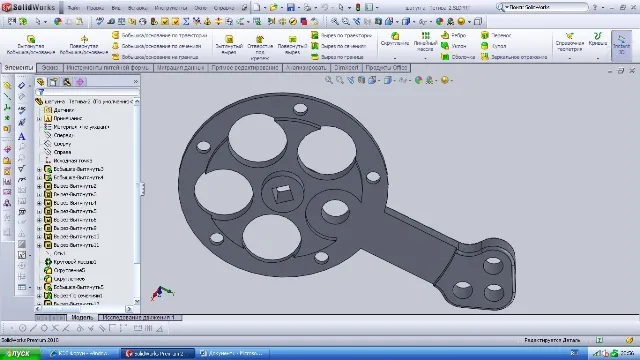Open the PropertyManager tab icon
This screenshot has width=640, height=360.
click(x=53, y=82)
